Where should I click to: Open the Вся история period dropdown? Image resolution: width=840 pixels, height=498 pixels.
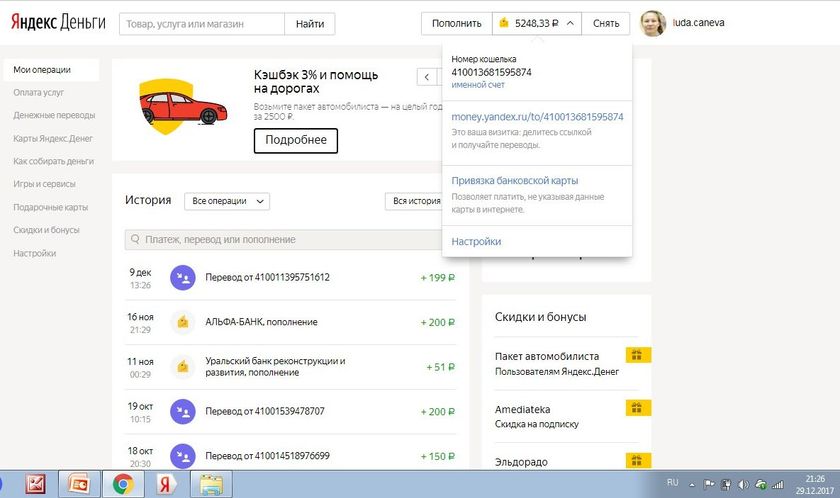[414, 201]
